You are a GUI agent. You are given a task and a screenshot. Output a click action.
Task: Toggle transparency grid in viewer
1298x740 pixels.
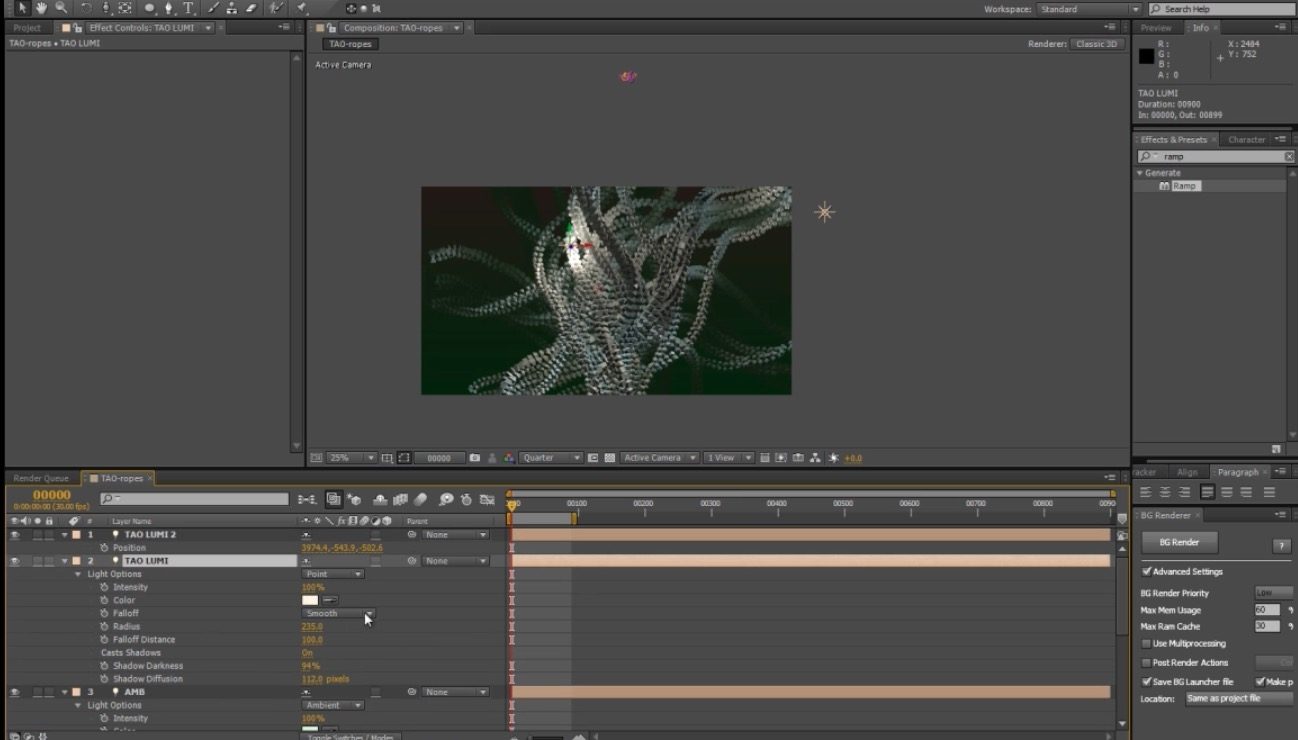(609, 458)
